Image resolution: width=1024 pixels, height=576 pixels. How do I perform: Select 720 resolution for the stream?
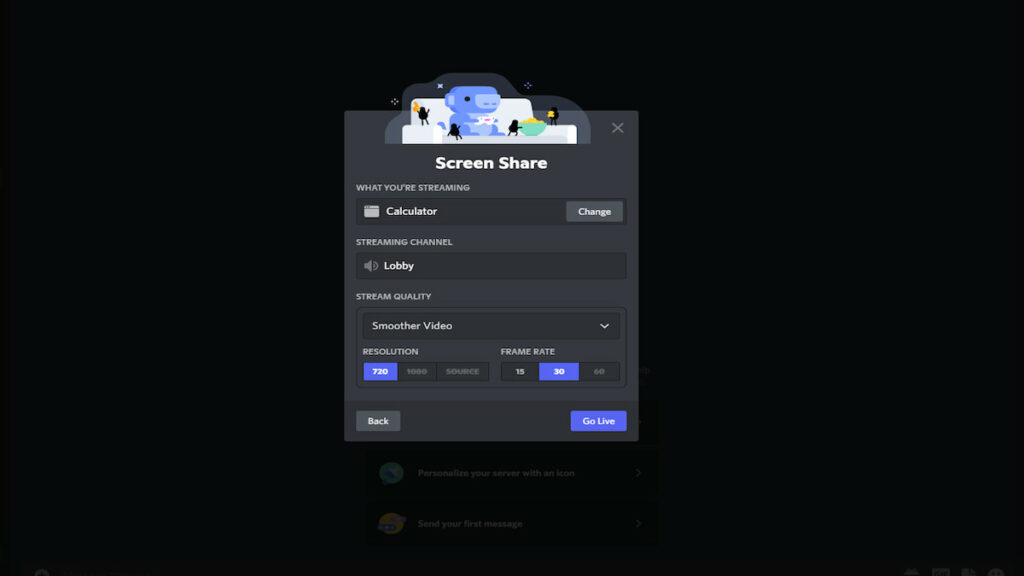point(379,371)
